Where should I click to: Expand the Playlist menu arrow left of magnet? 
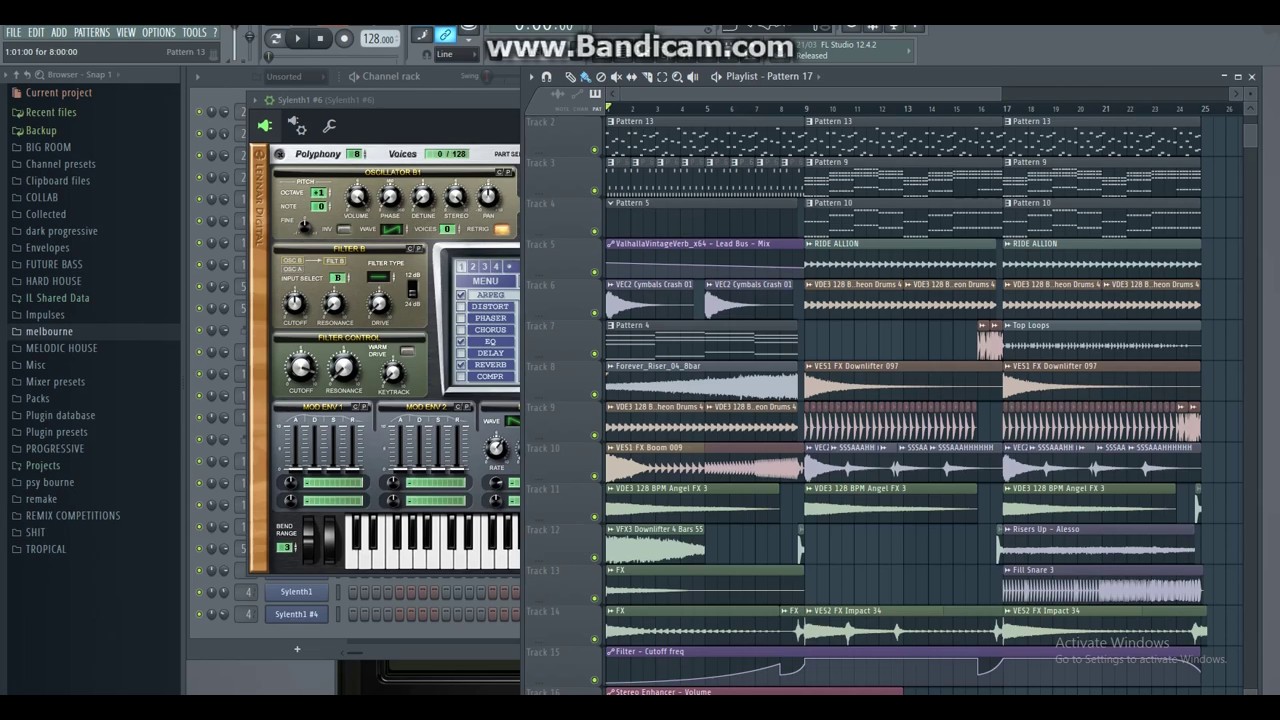tap(532, 77)
